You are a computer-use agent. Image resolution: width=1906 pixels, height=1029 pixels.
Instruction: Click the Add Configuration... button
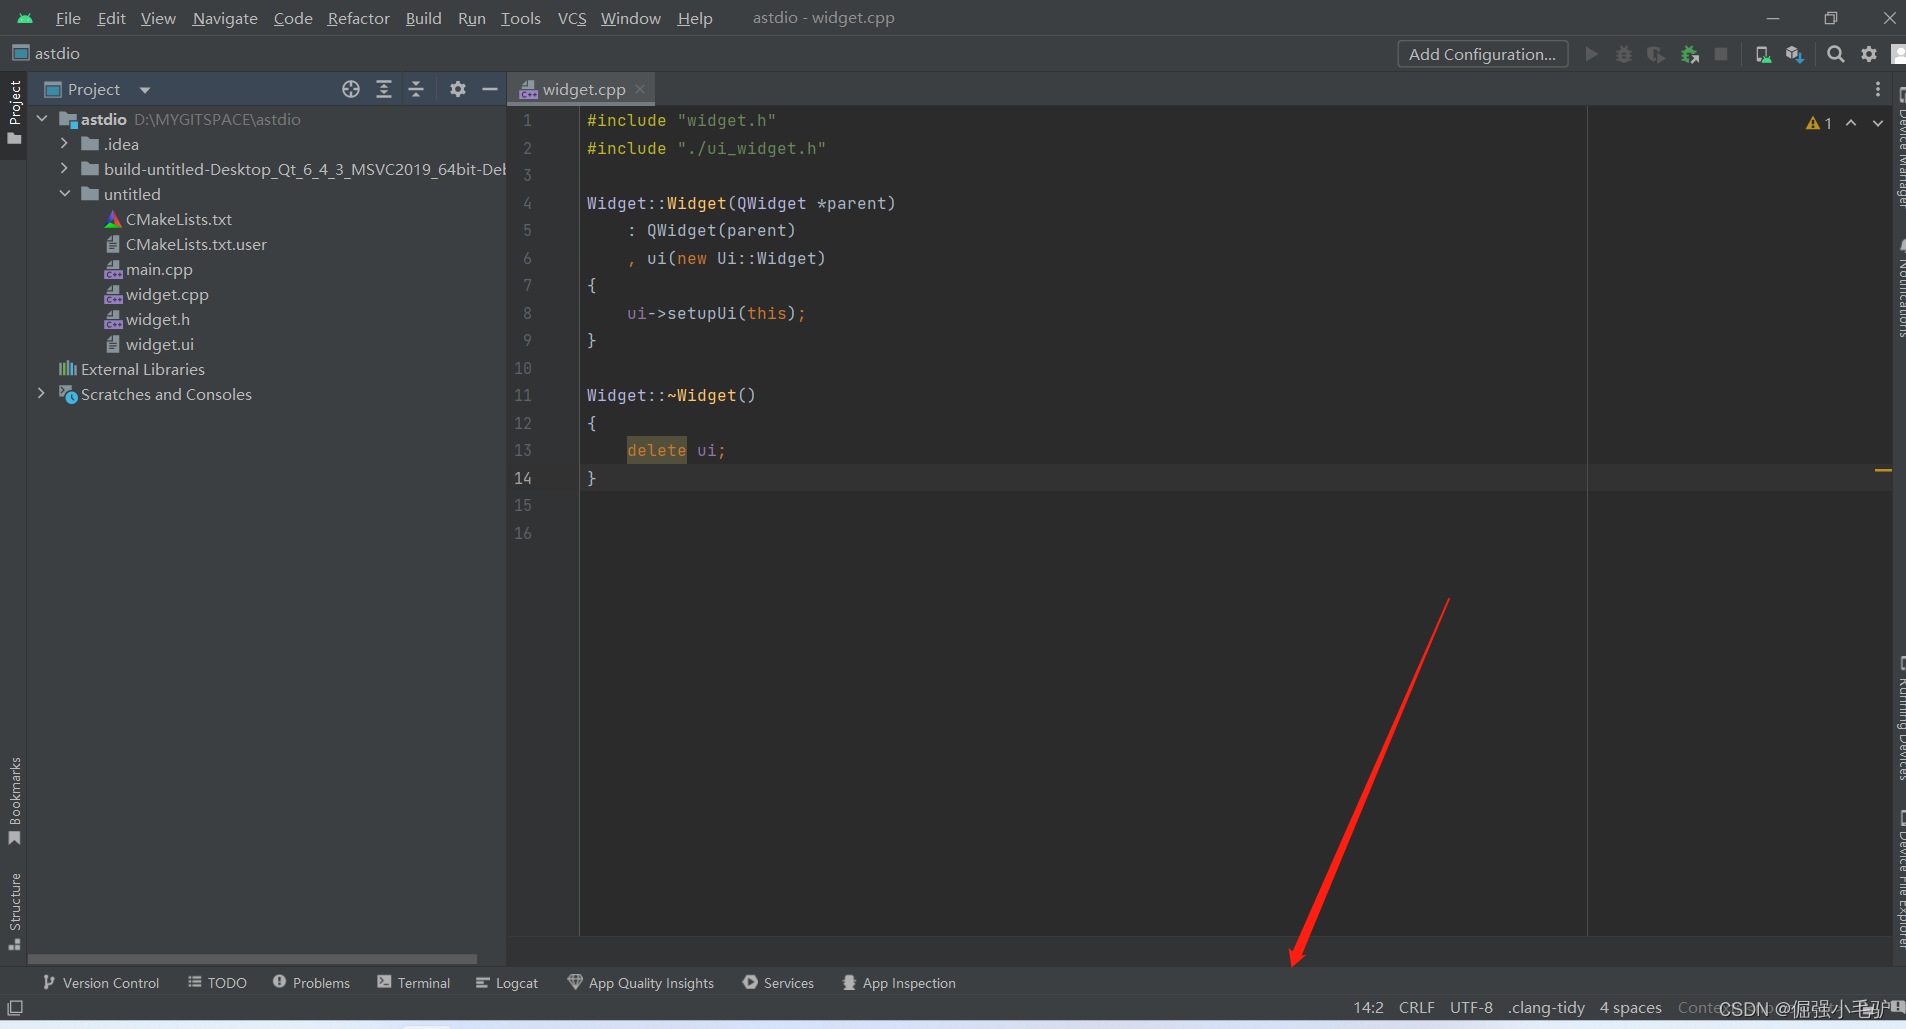(x=1482, y=54)
